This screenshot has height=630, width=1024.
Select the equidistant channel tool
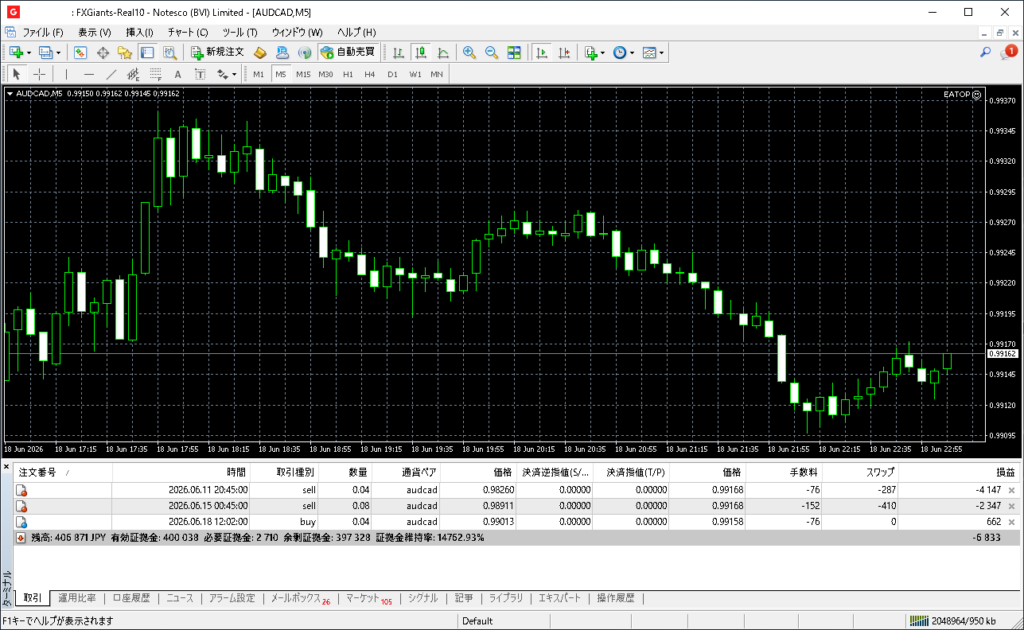[x=133, y=74]
